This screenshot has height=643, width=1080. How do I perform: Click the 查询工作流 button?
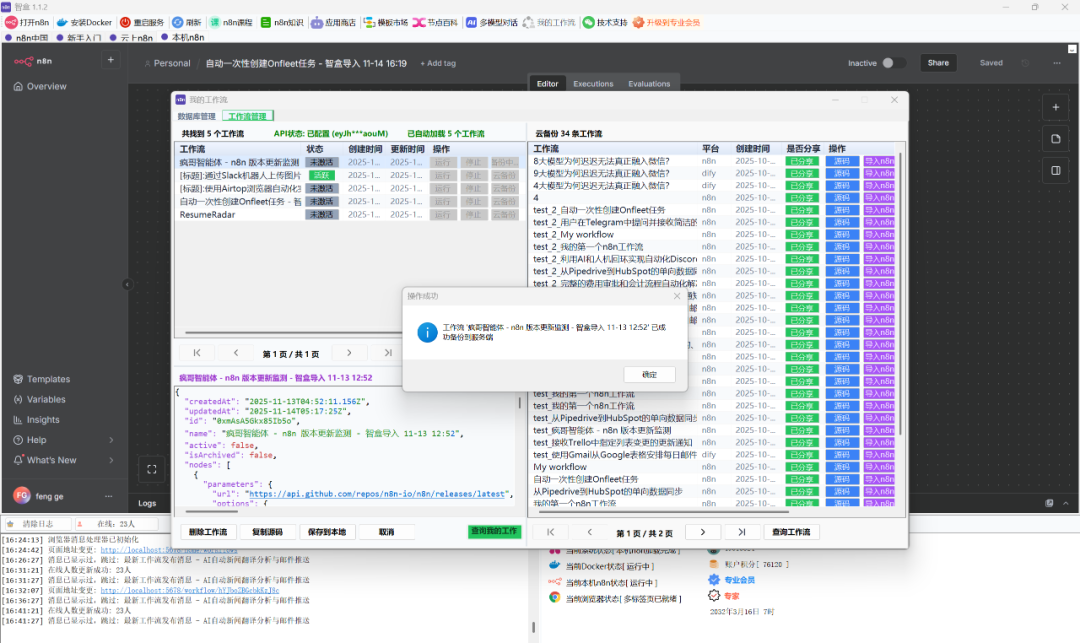tap(791, 532)
